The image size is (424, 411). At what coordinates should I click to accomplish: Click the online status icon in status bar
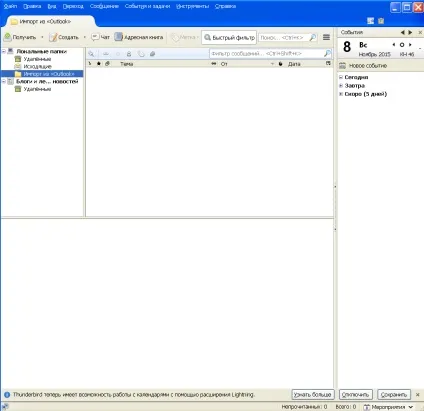pyautogui.click(x=5, y=407)
